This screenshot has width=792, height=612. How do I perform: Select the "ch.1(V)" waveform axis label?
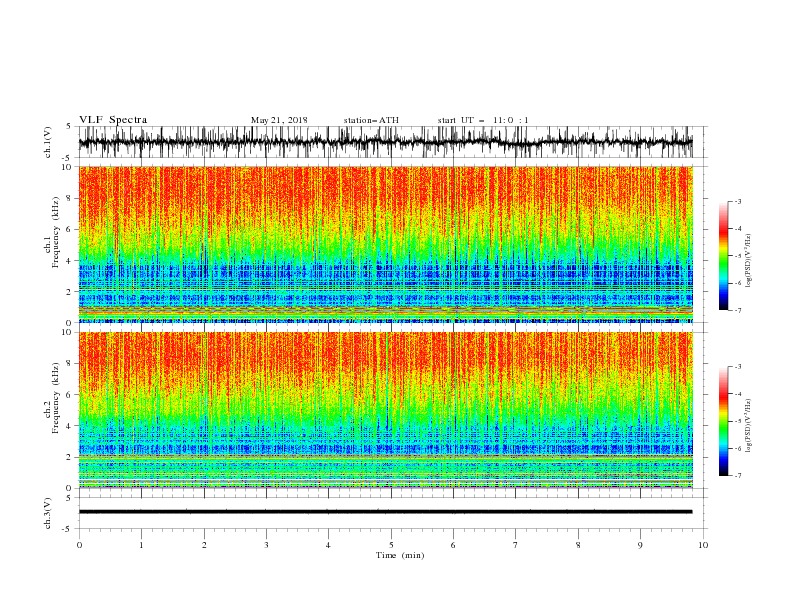[x=48, y=142]
